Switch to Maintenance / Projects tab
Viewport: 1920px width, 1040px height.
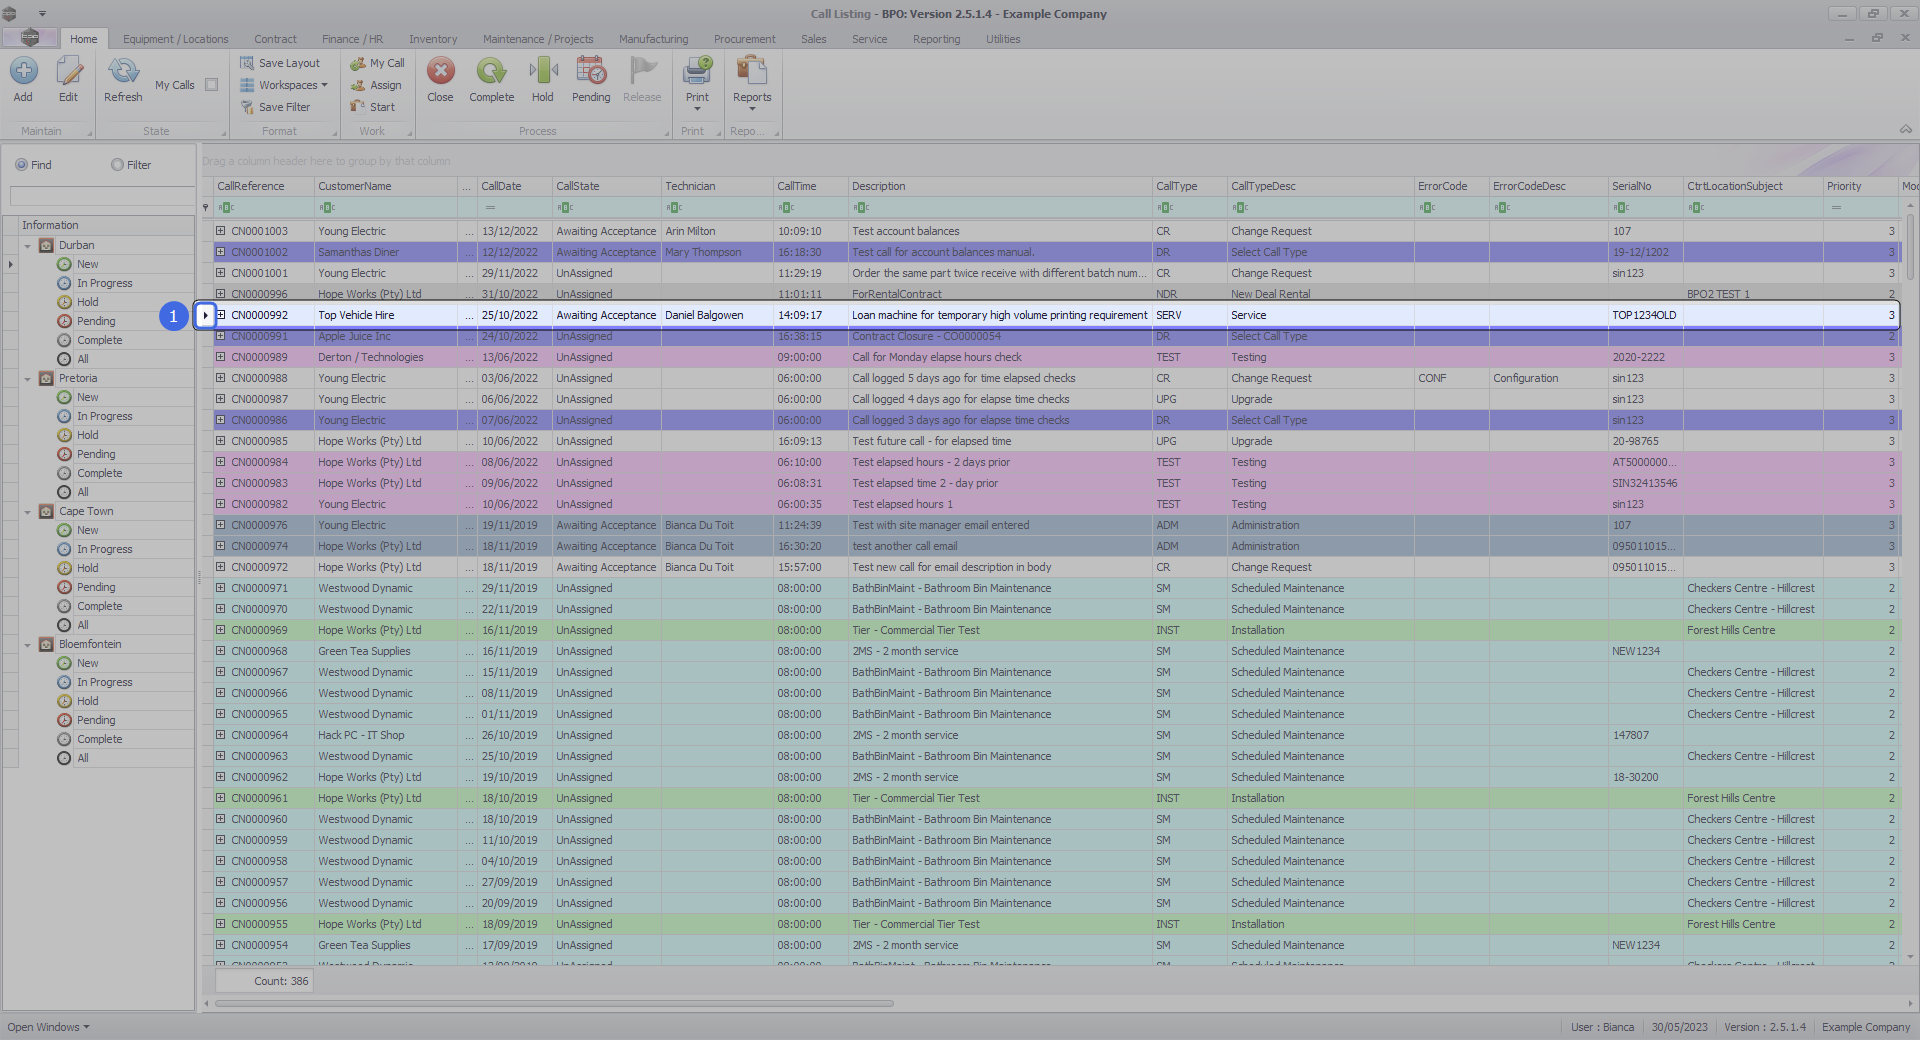click(538, 39)
